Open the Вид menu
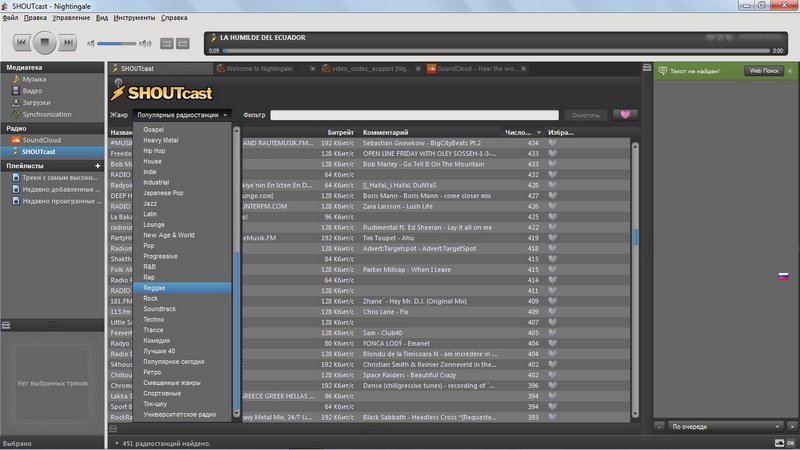Screen dimensions: 800x450 tap(102, 17)
